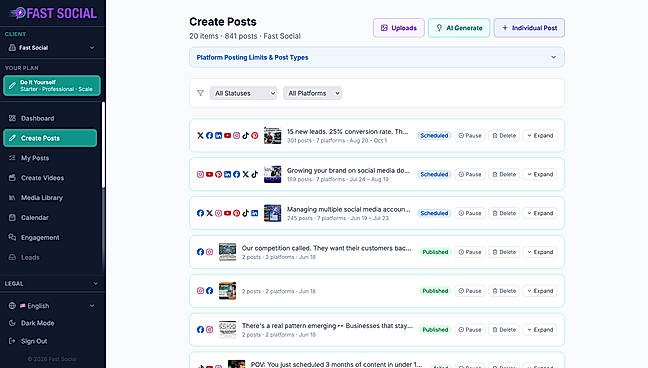The height and width of the screenshot is (368, 648).
Task: Click the filter funnel icon
Action: (x=200, y=93)
